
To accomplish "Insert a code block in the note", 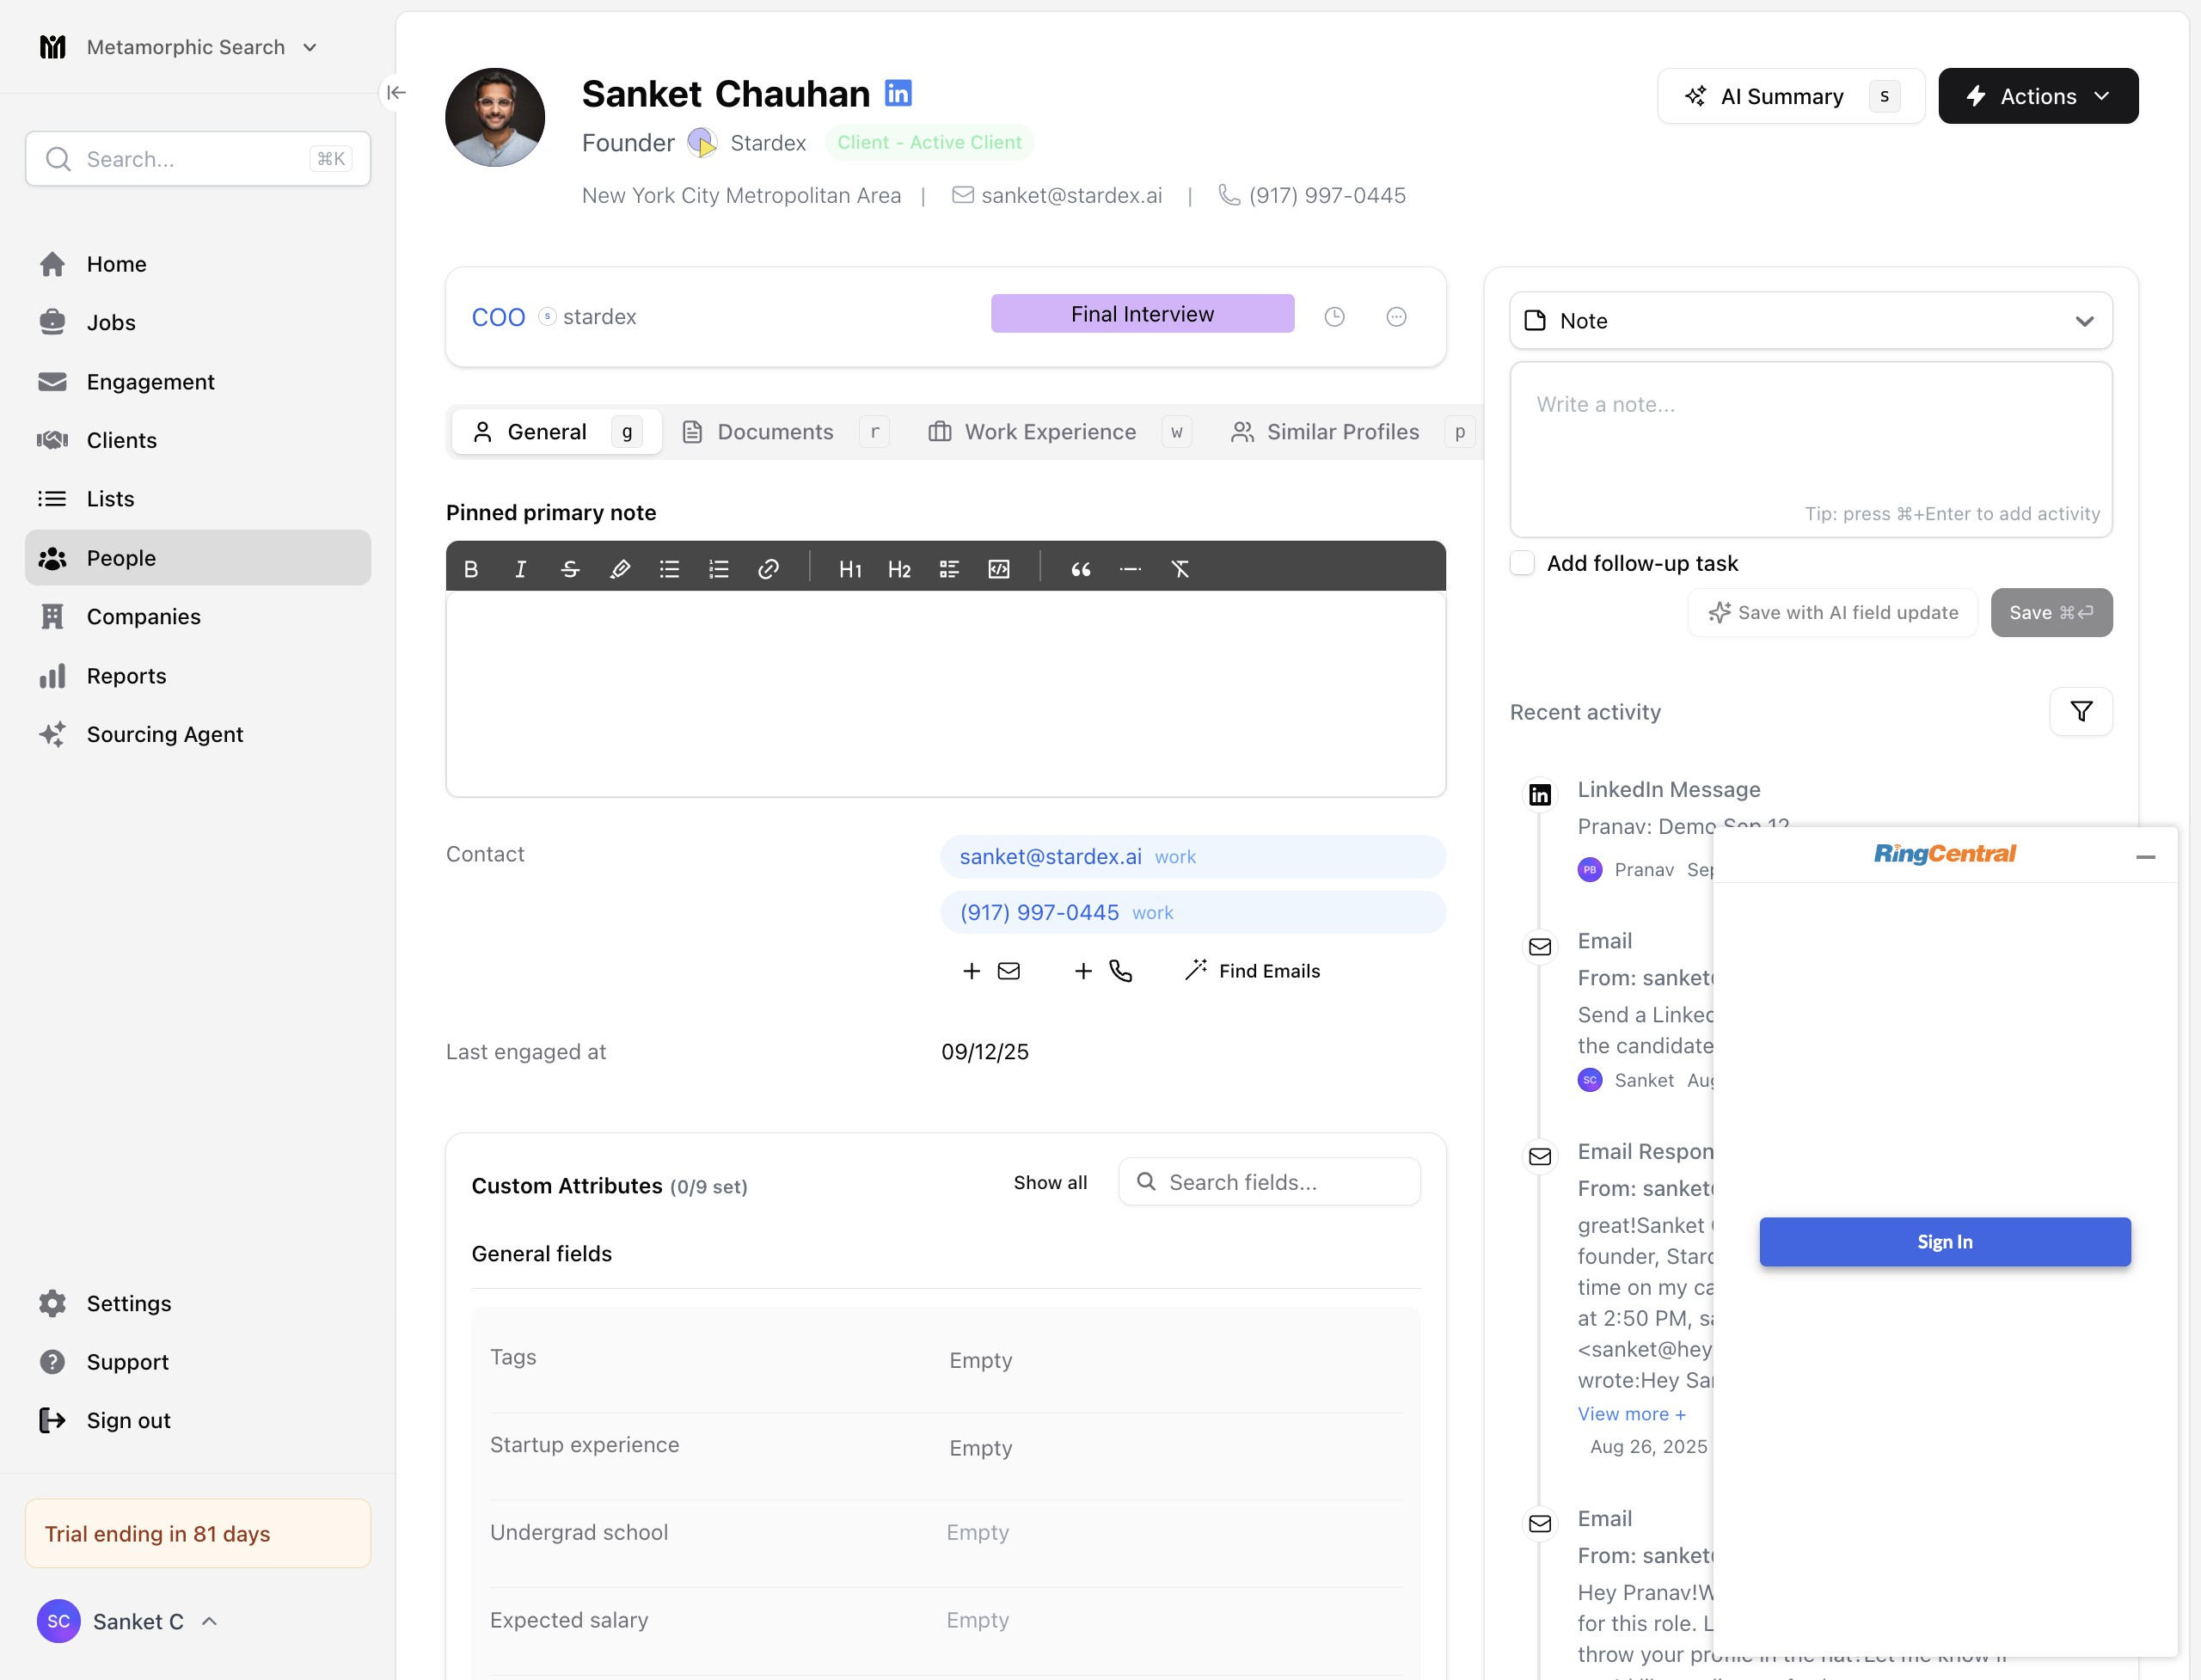I will coord(999,569).
